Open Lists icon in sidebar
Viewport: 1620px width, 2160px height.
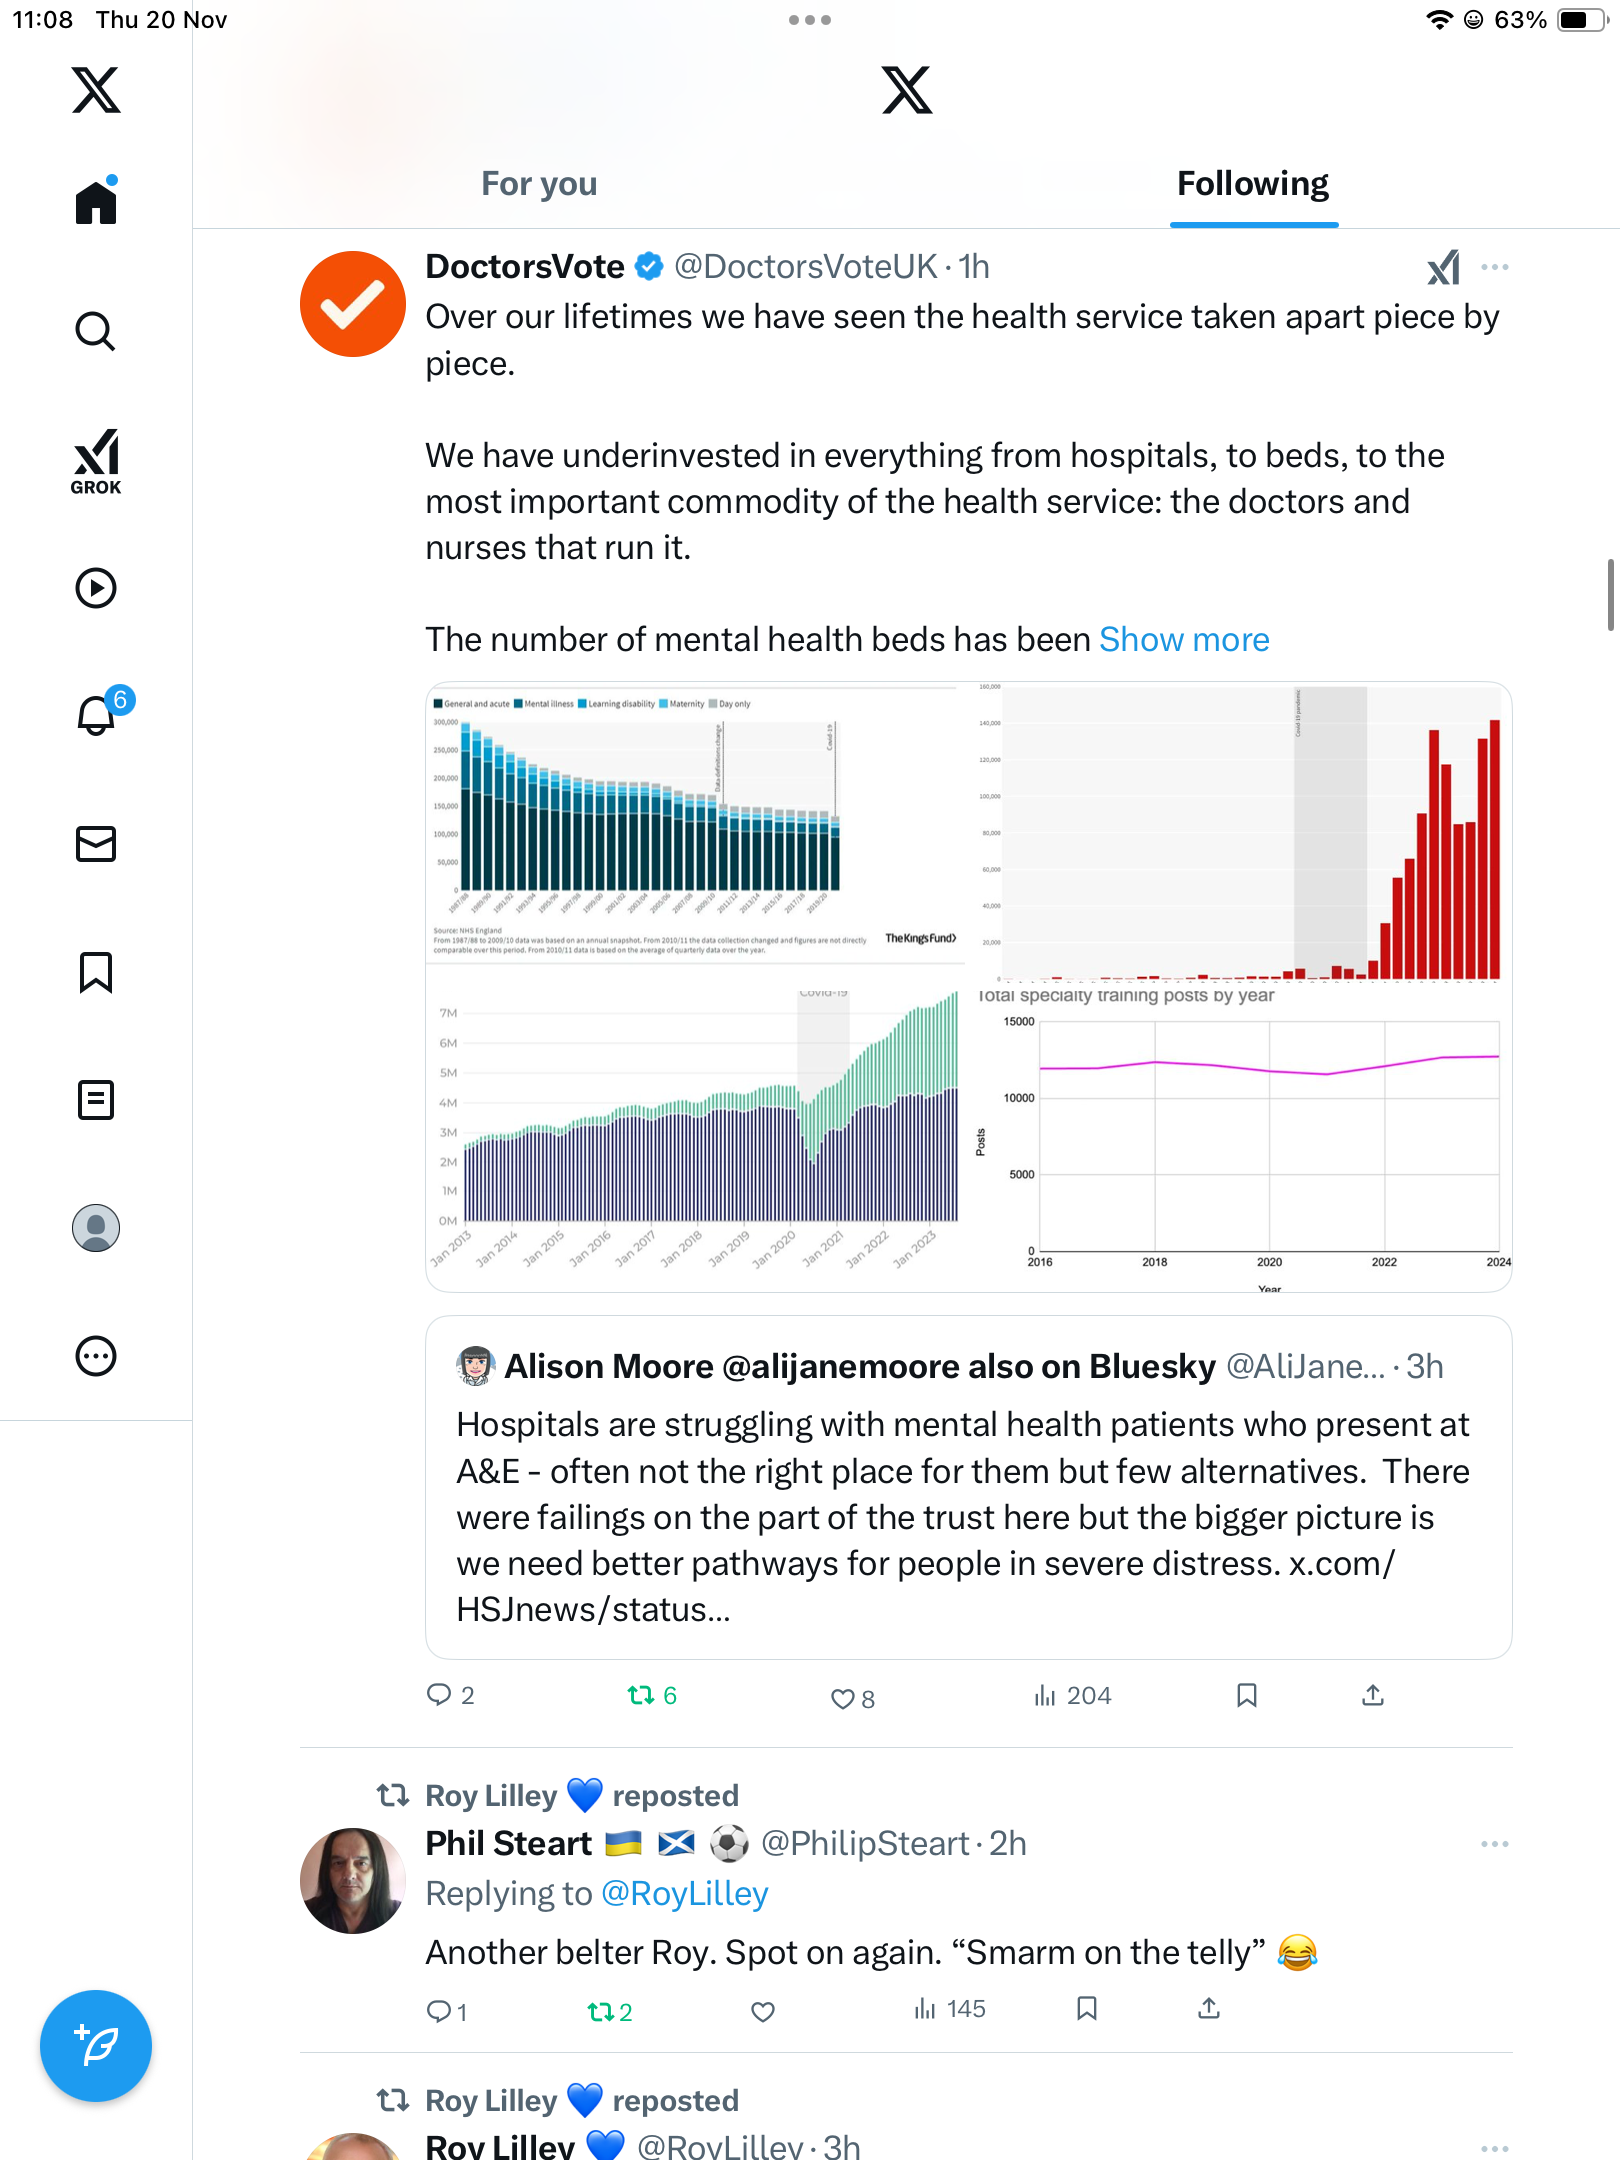96,1100
